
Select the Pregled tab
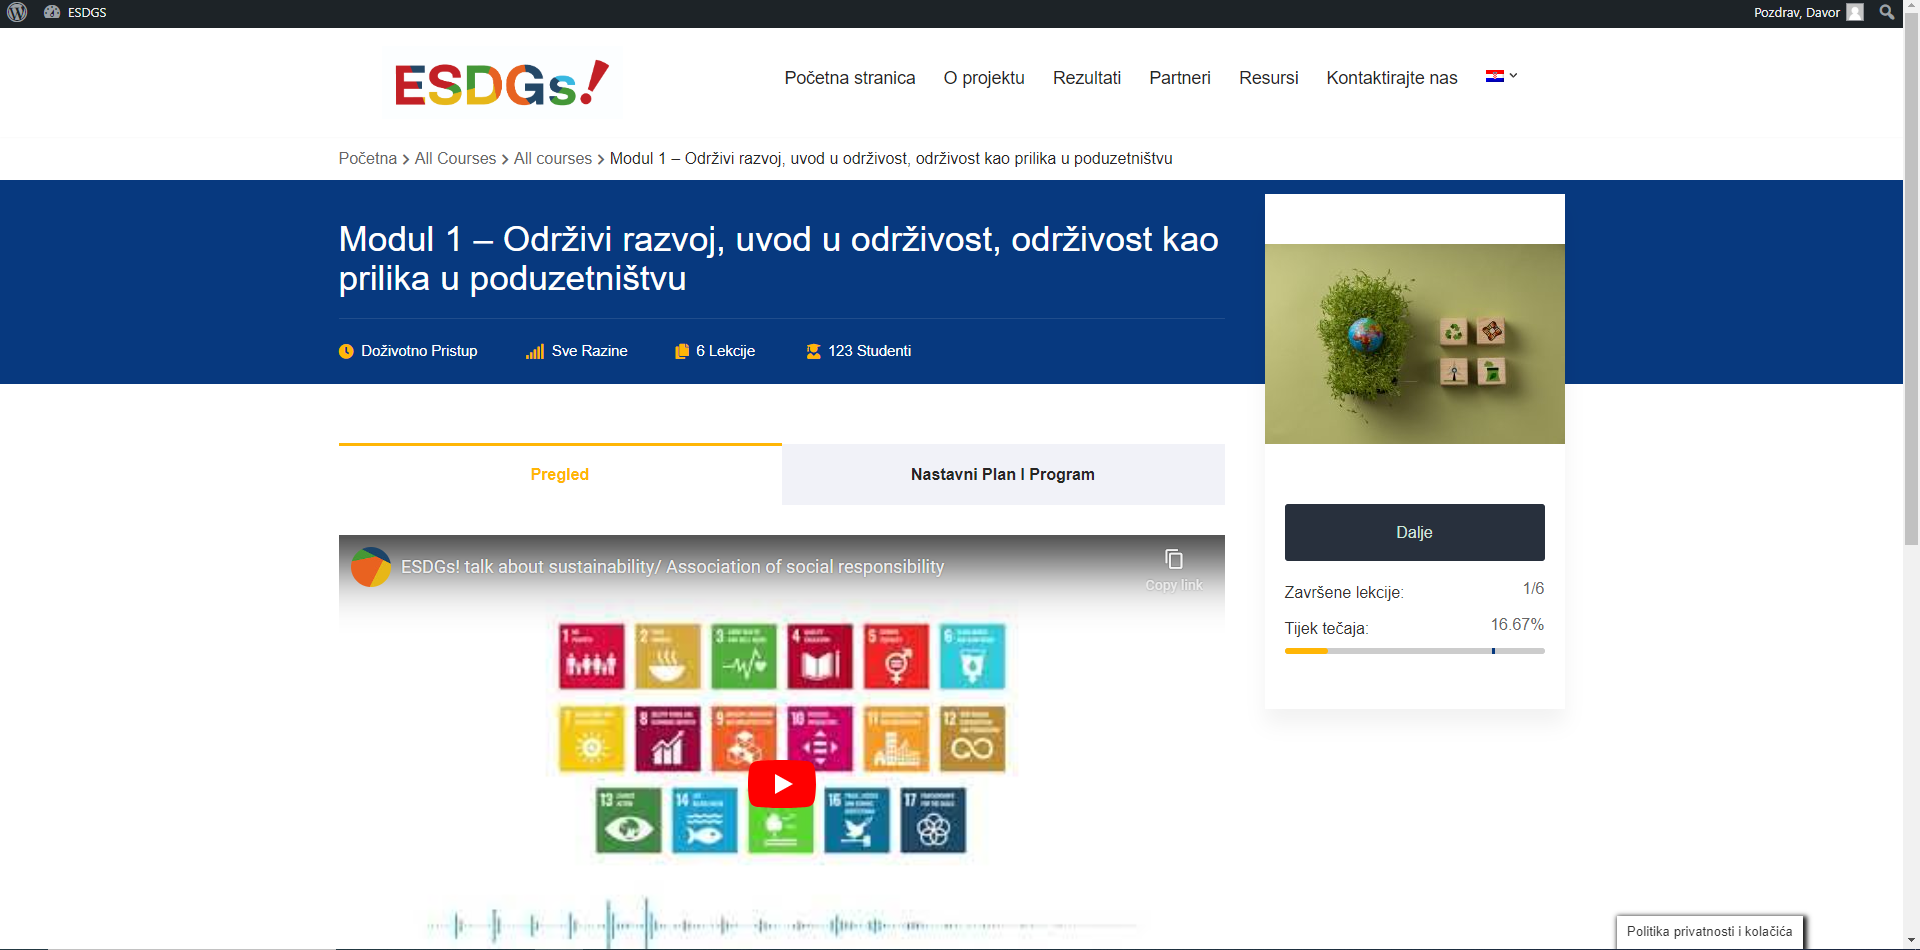tap(559, 475)
